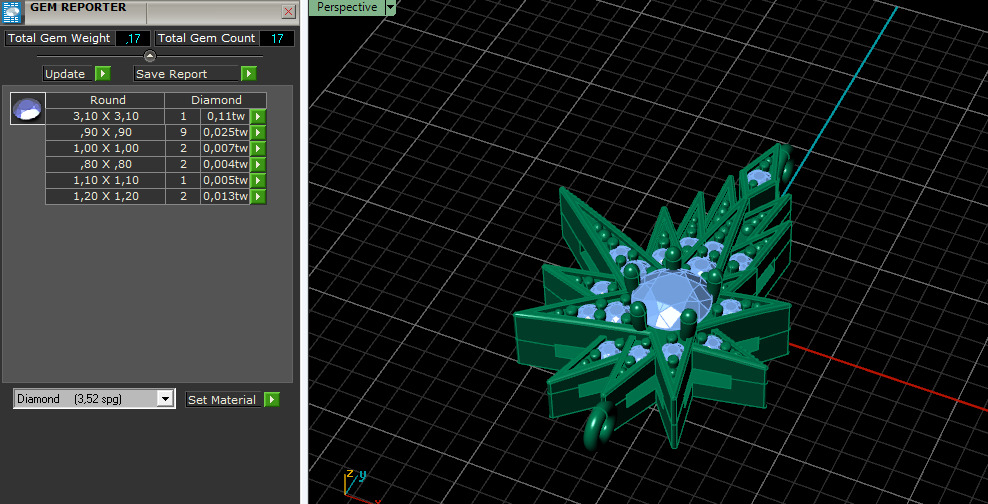Collapse the panel using the round arrow handle
This screenshot has width=988, height=504.
[150, 56]
